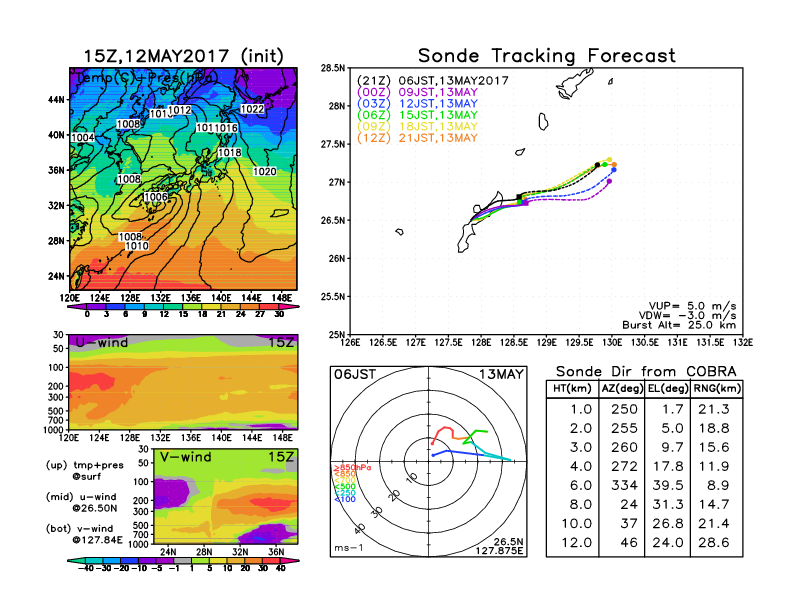Click the "44N" label on temperature map
This screenshot has height=612, width=792.
tap(56, 100)
